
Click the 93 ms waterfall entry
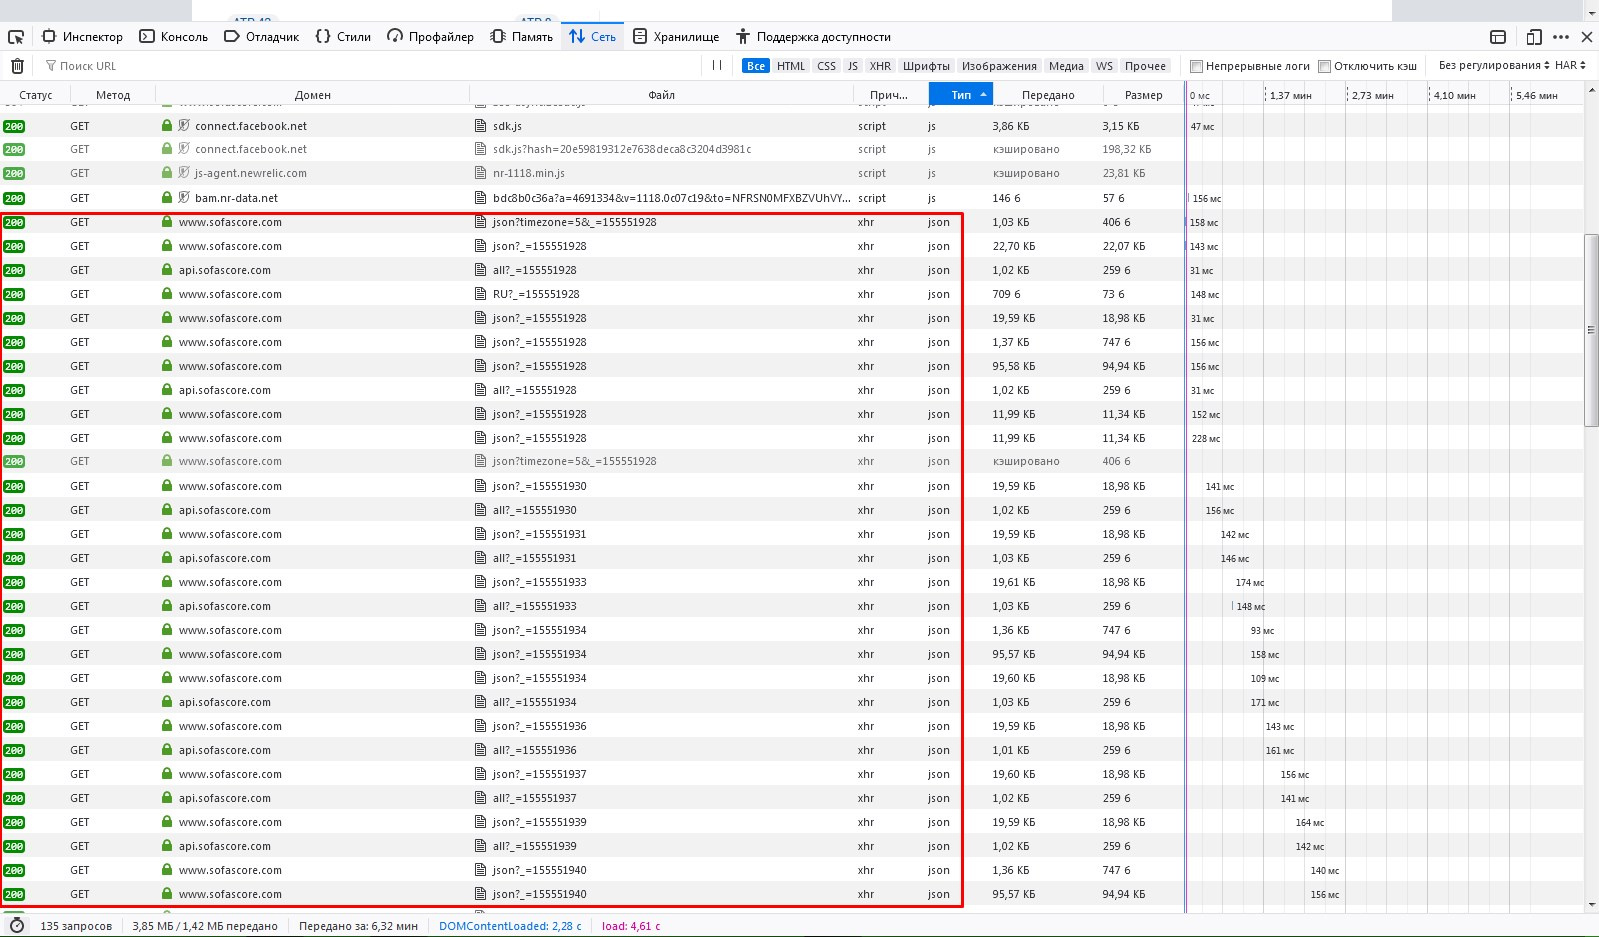1262,630
